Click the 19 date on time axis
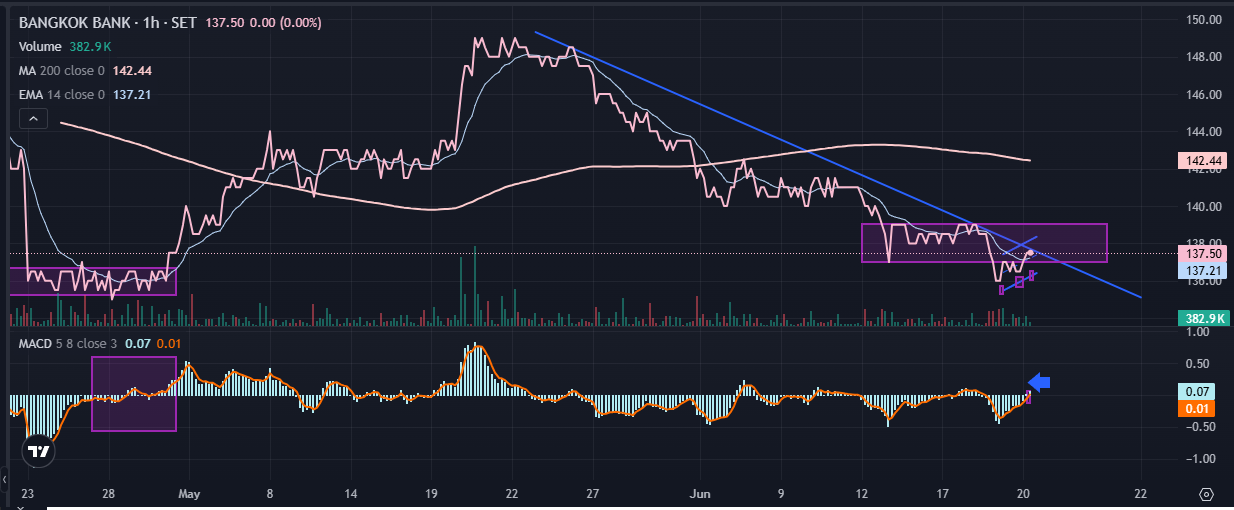This screenshot has width=1234, height=510. (x=431, y=494)
